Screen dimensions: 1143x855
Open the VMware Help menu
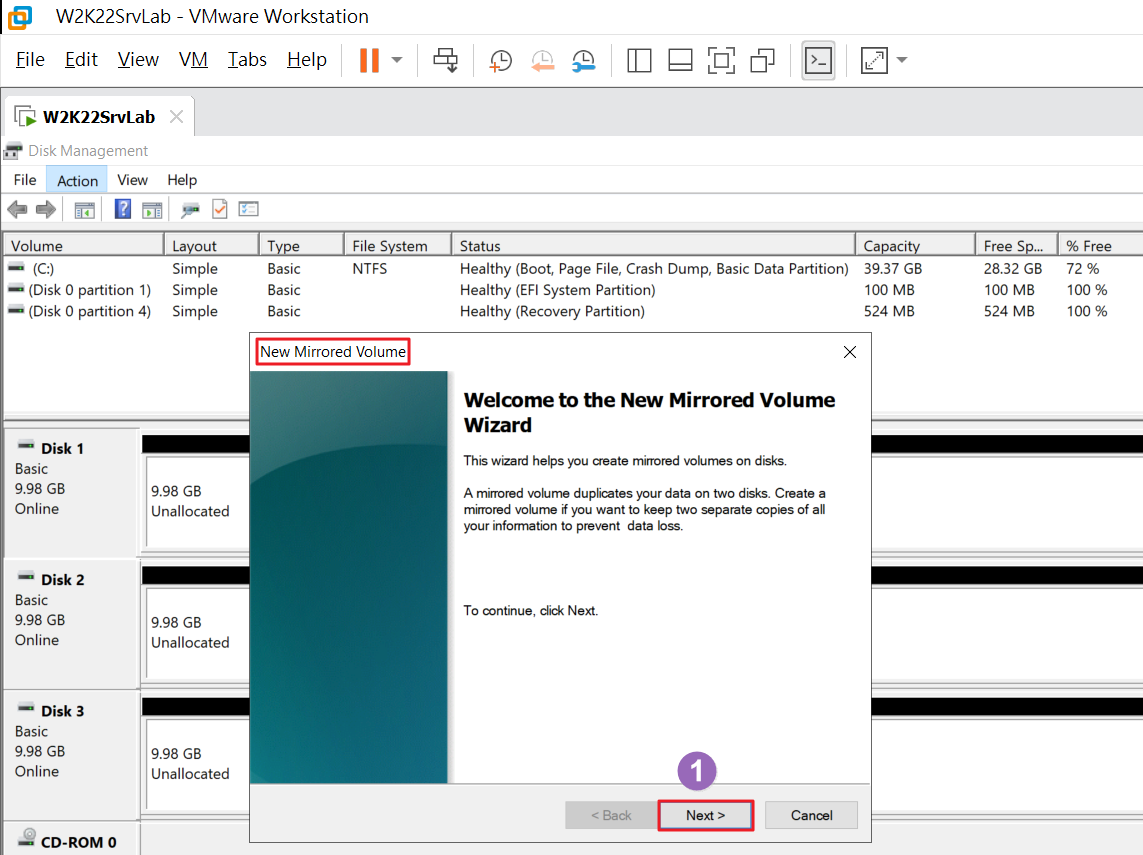(x=306, y=60)
